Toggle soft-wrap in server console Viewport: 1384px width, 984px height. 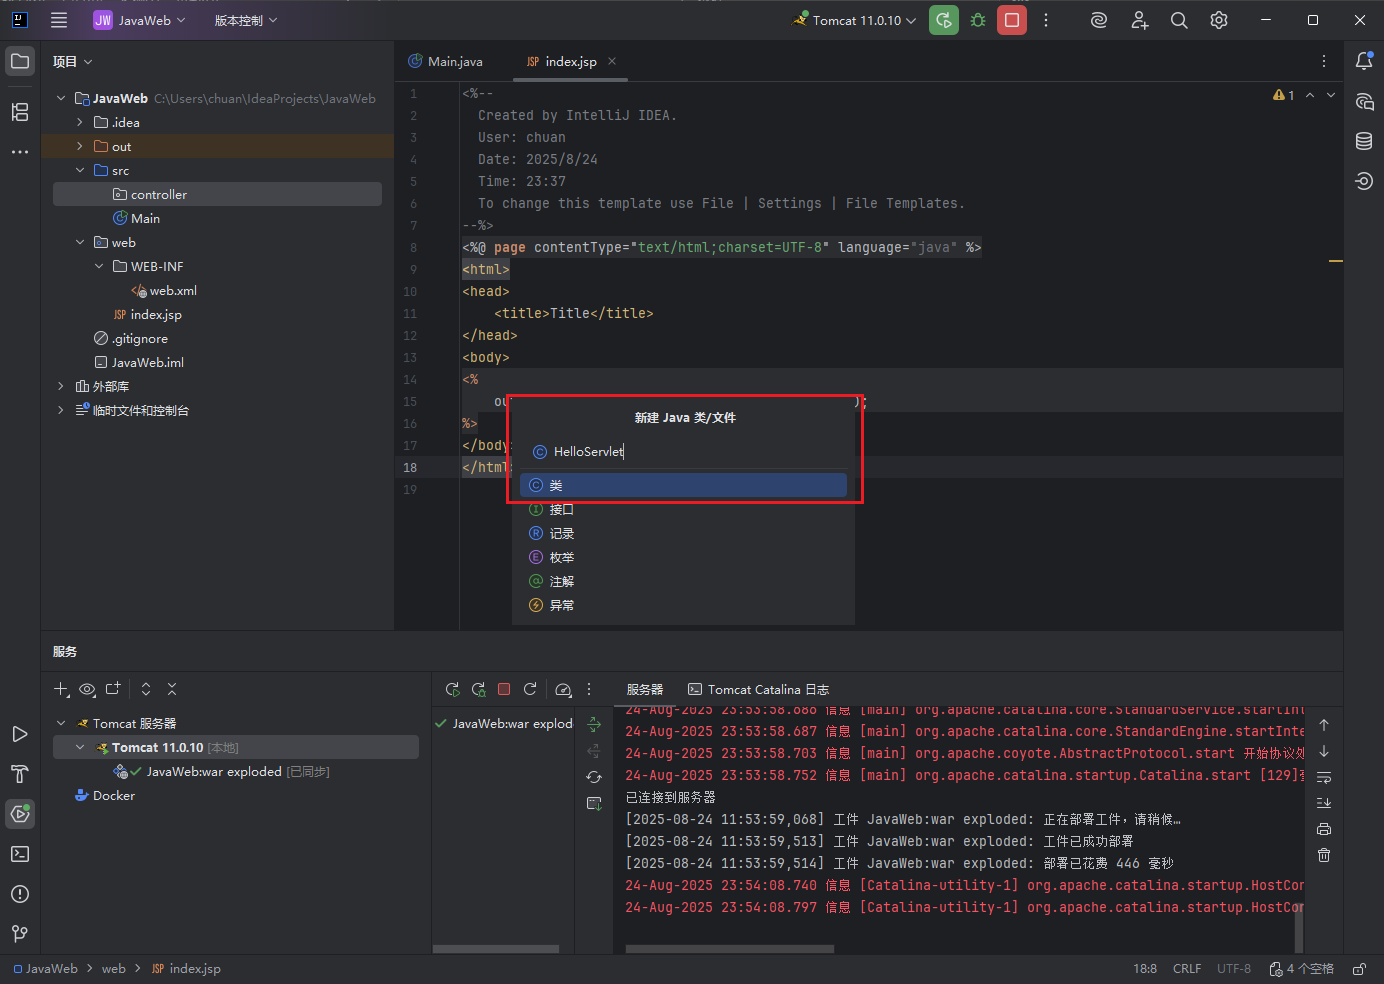[1324, 777]
